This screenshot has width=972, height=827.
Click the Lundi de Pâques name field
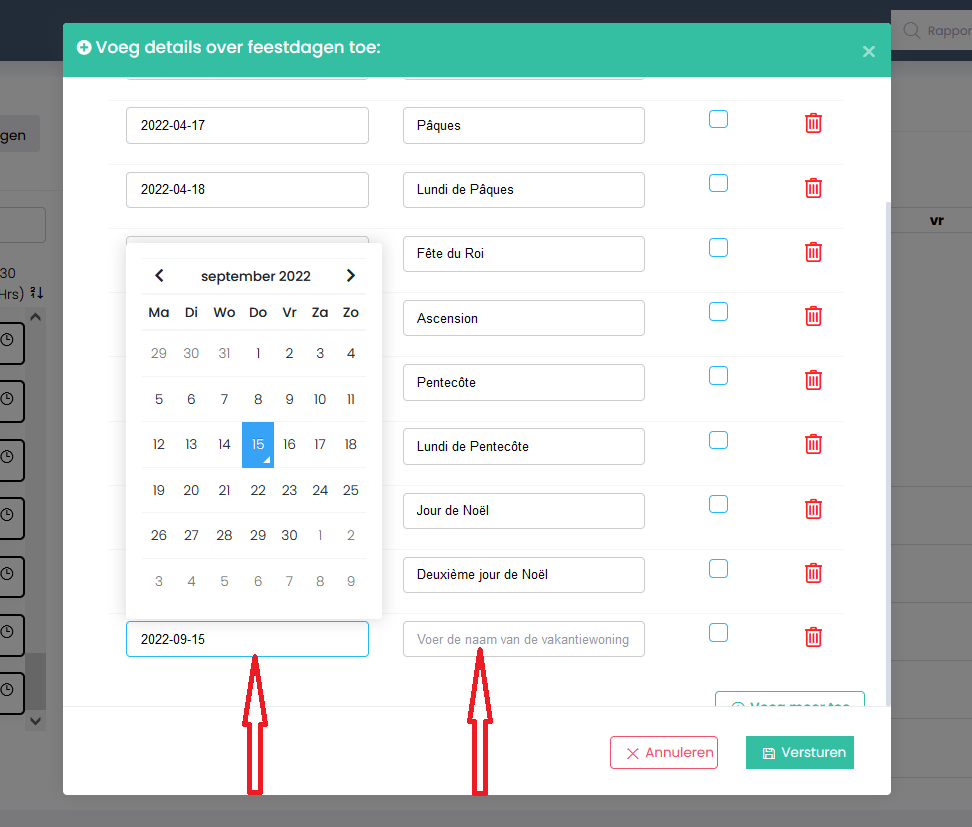tap(524, 190)
